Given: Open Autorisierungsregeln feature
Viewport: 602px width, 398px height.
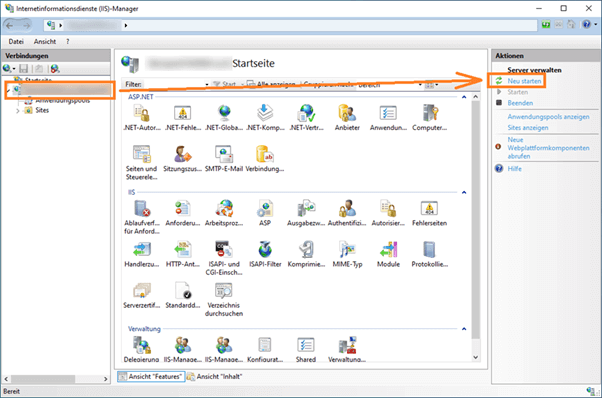Looking at the screenshot, I should click(388, 213).
